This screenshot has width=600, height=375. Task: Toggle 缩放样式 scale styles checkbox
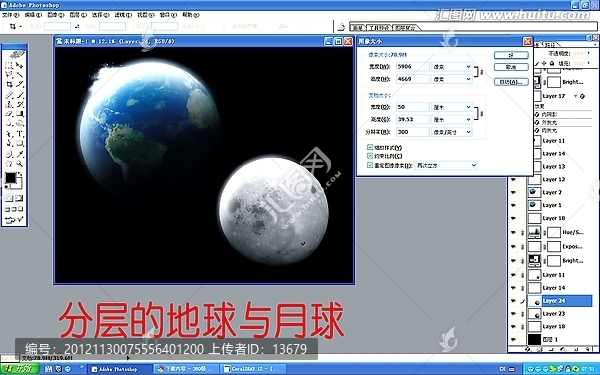tap(370, 147)
